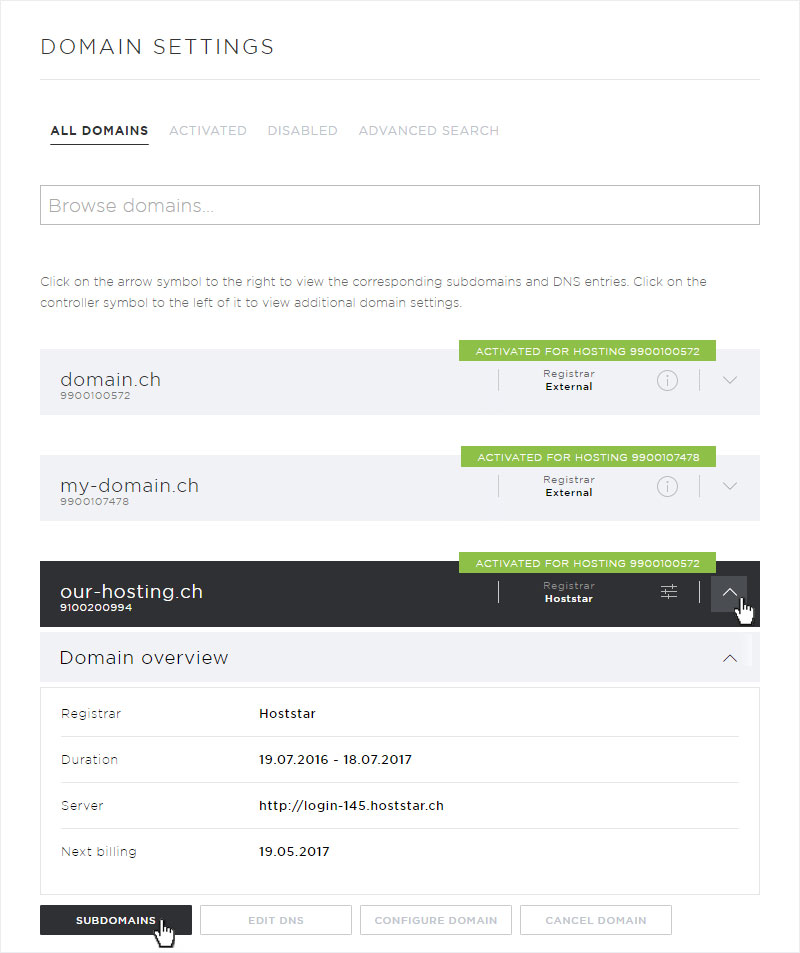The image size is (800, 953).
Task: Click the ID 9900100572 under domain.ch
Action: point(95,396)
